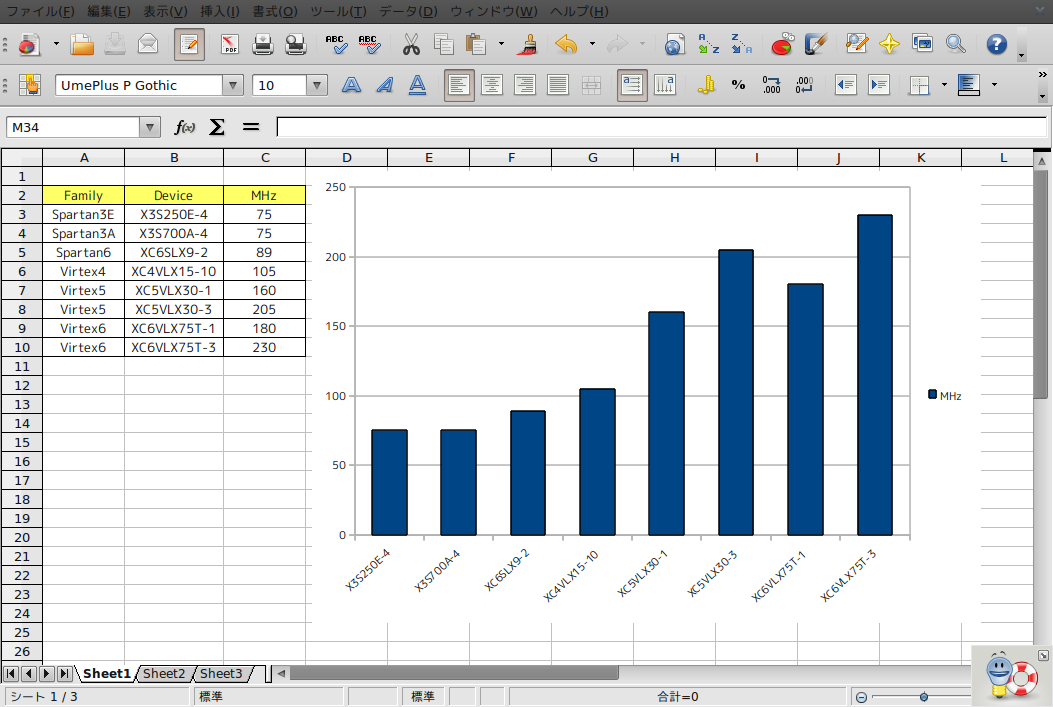Open the 編集(E) menu
This screenshot has width=1053, height=707.
click(109, 11)
